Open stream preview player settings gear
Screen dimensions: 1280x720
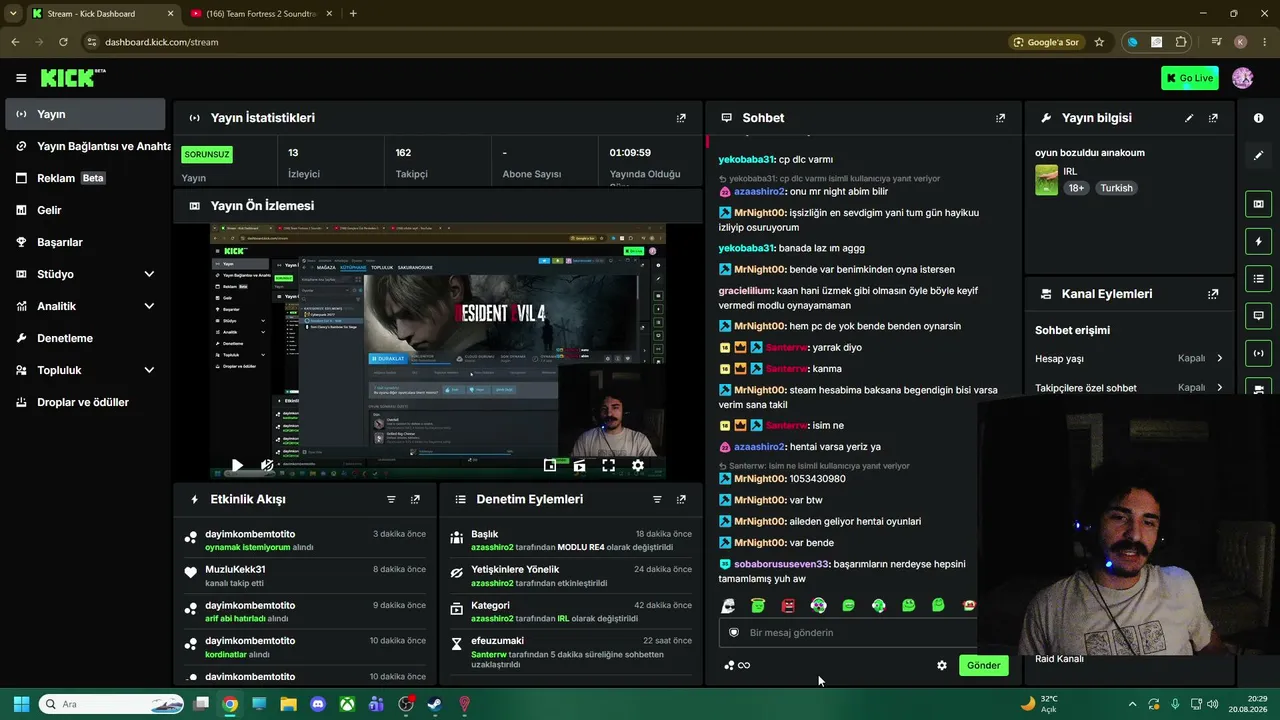click(x=638, y=465)
